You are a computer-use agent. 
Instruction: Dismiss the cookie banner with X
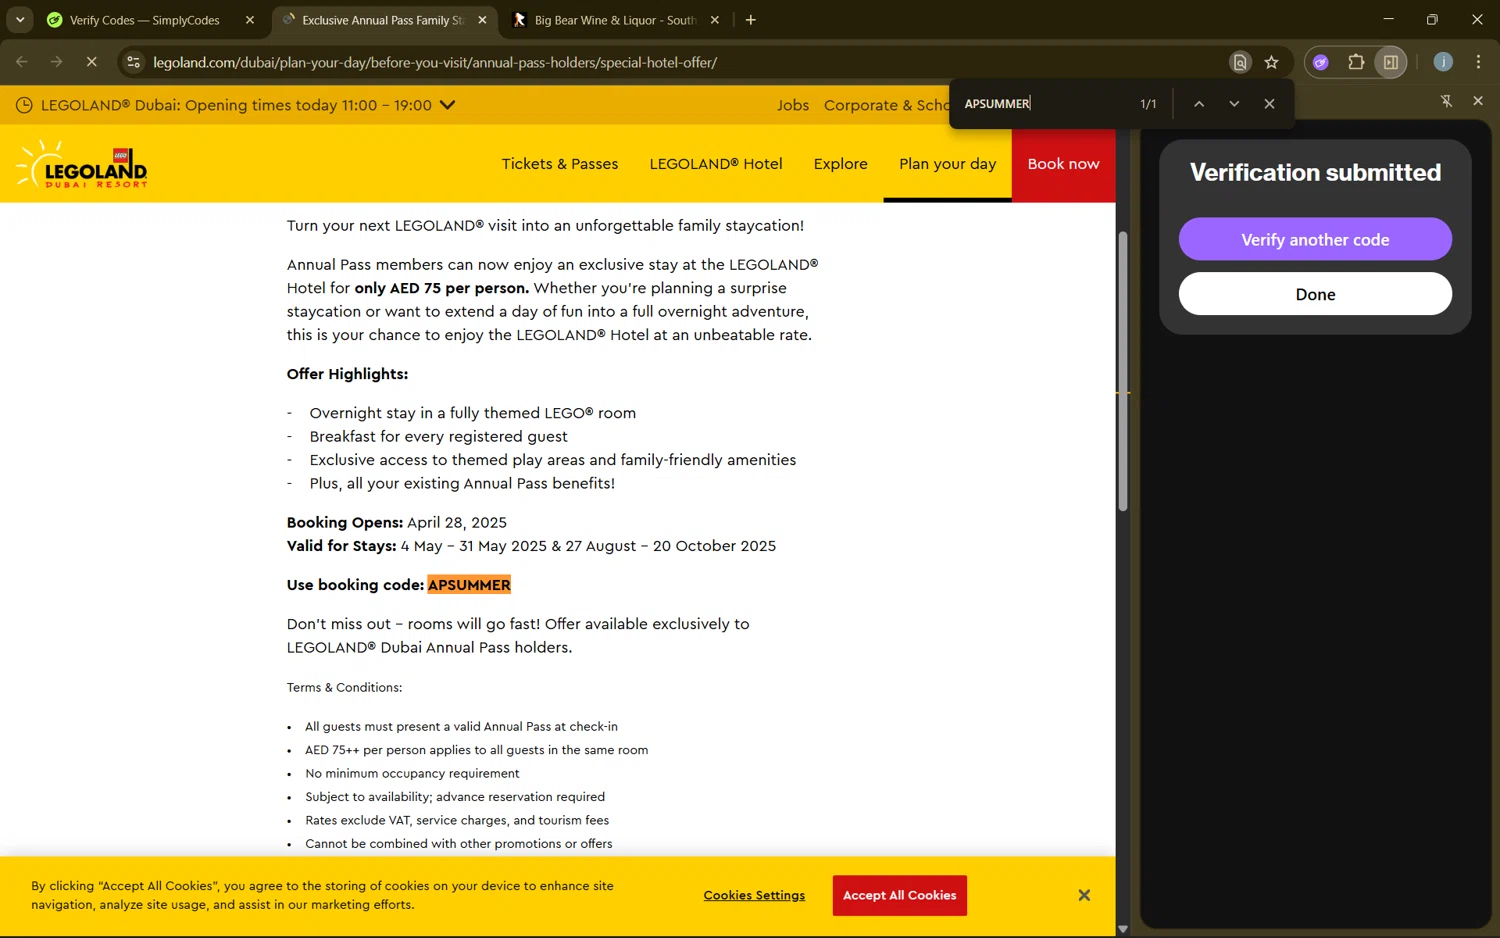(x=1084, y=895)
